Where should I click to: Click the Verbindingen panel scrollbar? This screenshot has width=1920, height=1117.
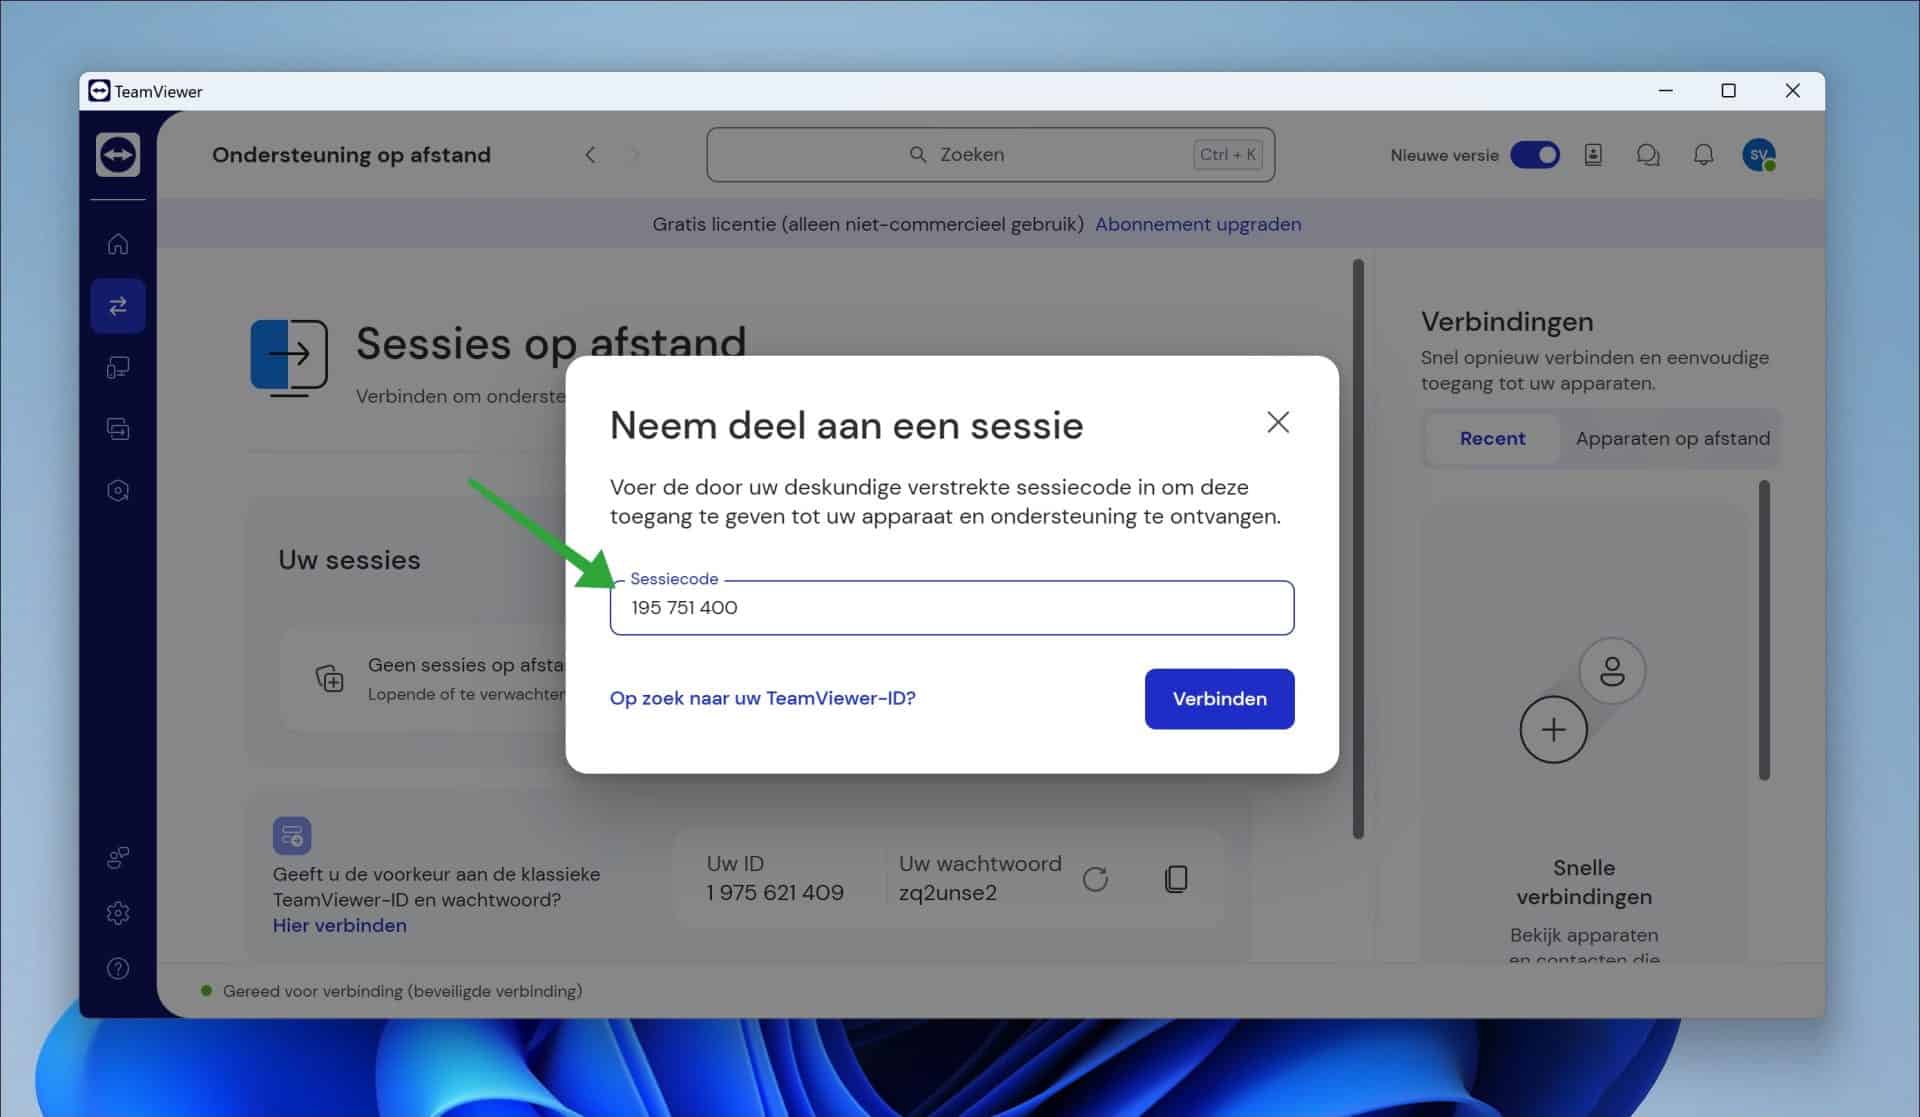[1764, 630]
